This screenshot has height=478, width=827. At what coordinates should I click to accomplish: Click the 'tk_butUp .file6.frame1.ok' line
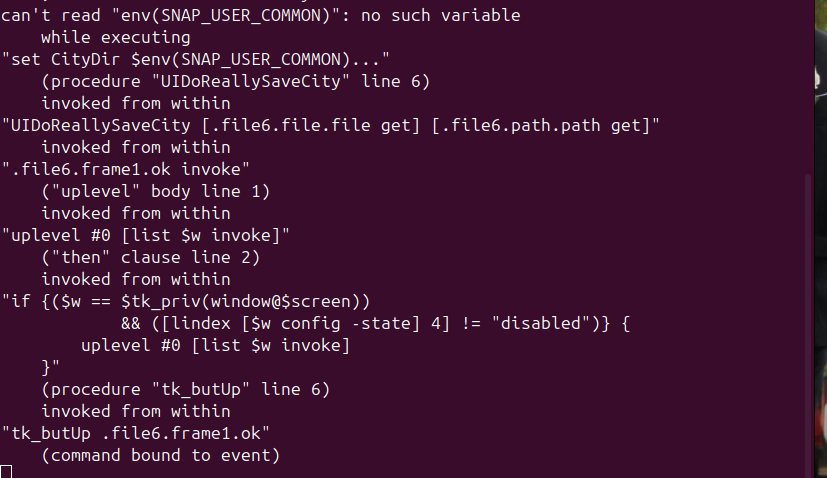(135, 432)
